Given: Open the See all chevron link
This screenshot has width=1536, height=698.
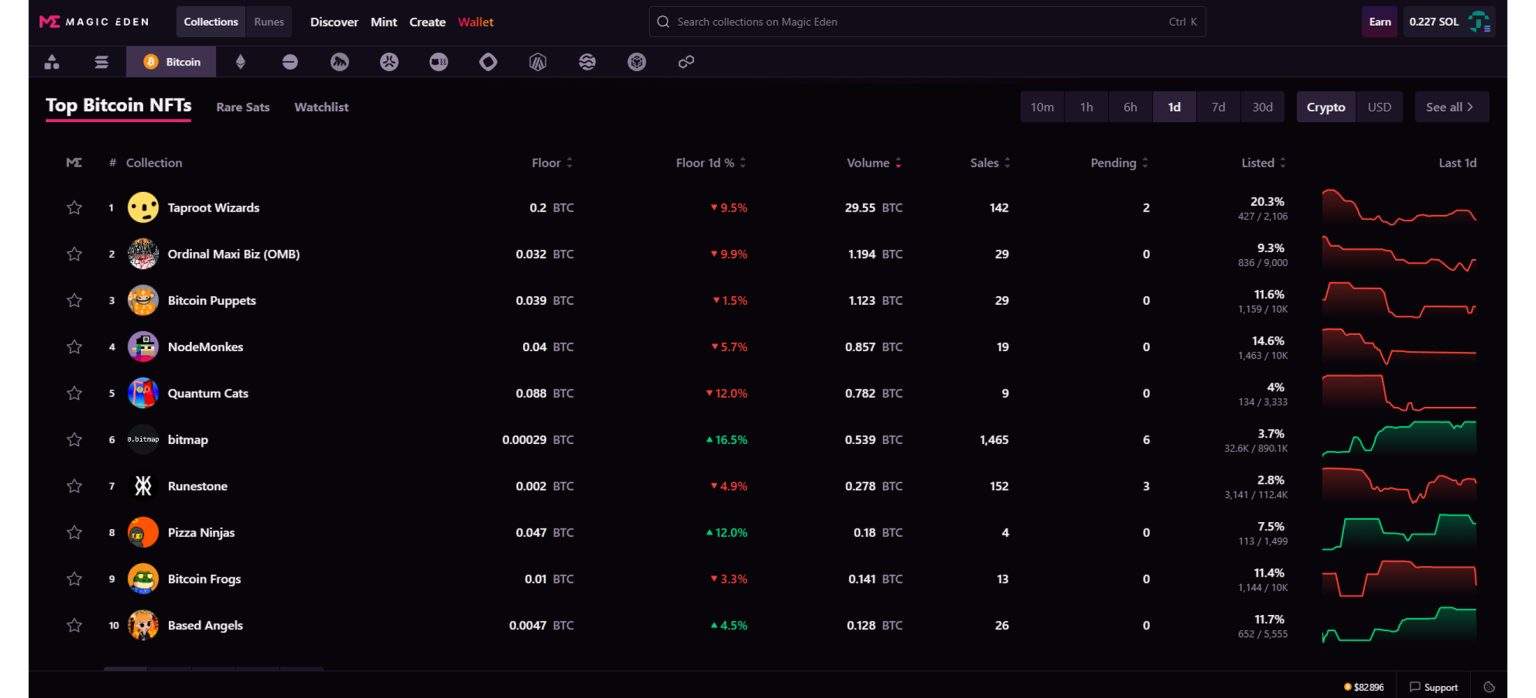Looking at the screenshot, I should (1451, 107).
